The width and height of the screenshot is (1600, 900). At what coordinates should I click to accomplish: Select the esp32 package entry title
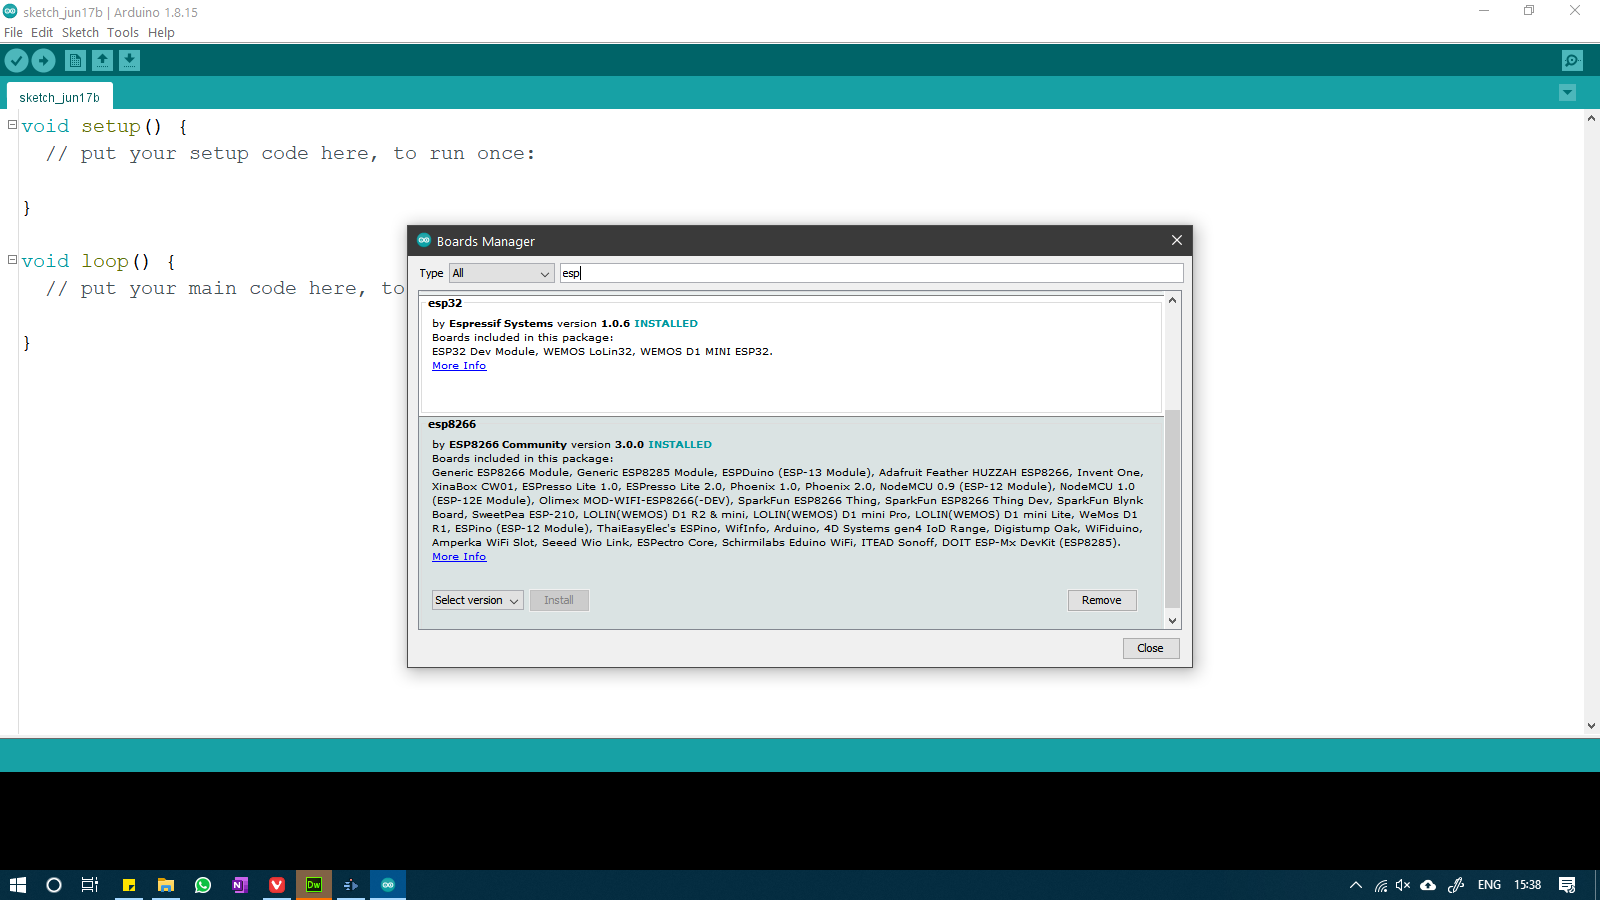coord(445,303)
